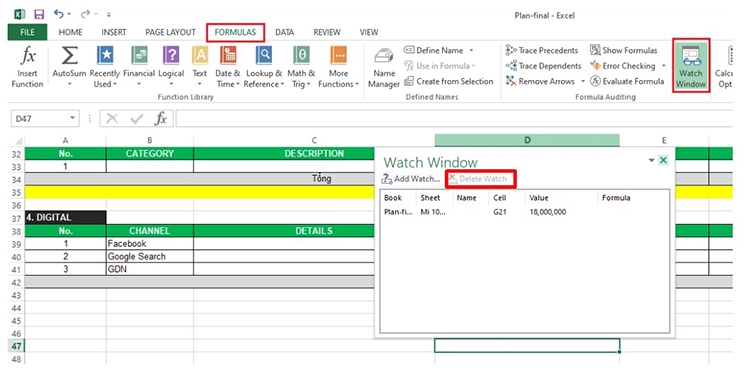Click the Watch Window ribbon button

pos(691,66)
